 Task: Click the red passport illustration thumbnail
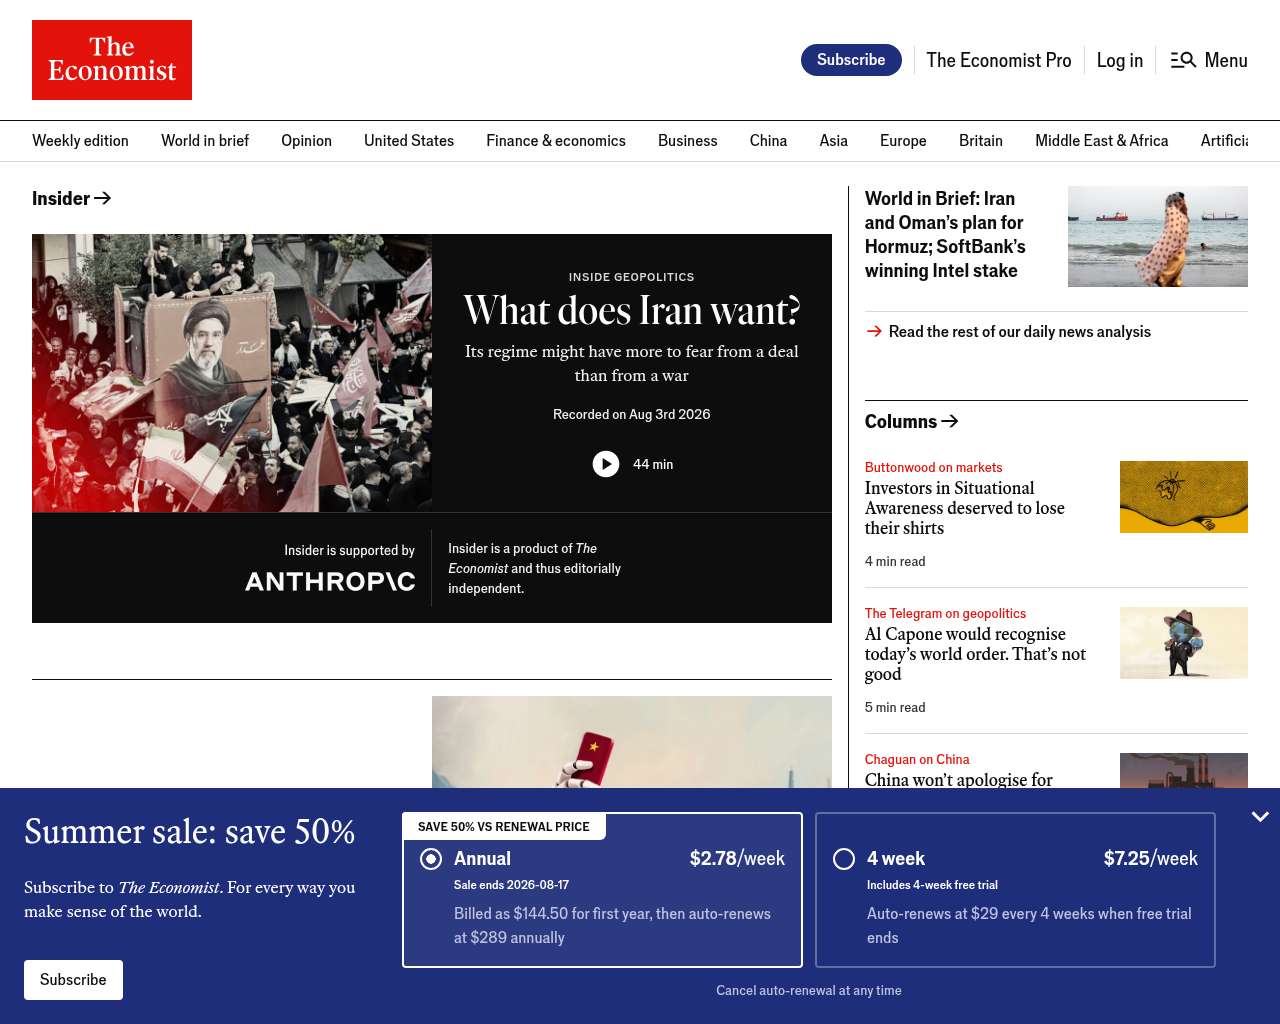[632, 742]
